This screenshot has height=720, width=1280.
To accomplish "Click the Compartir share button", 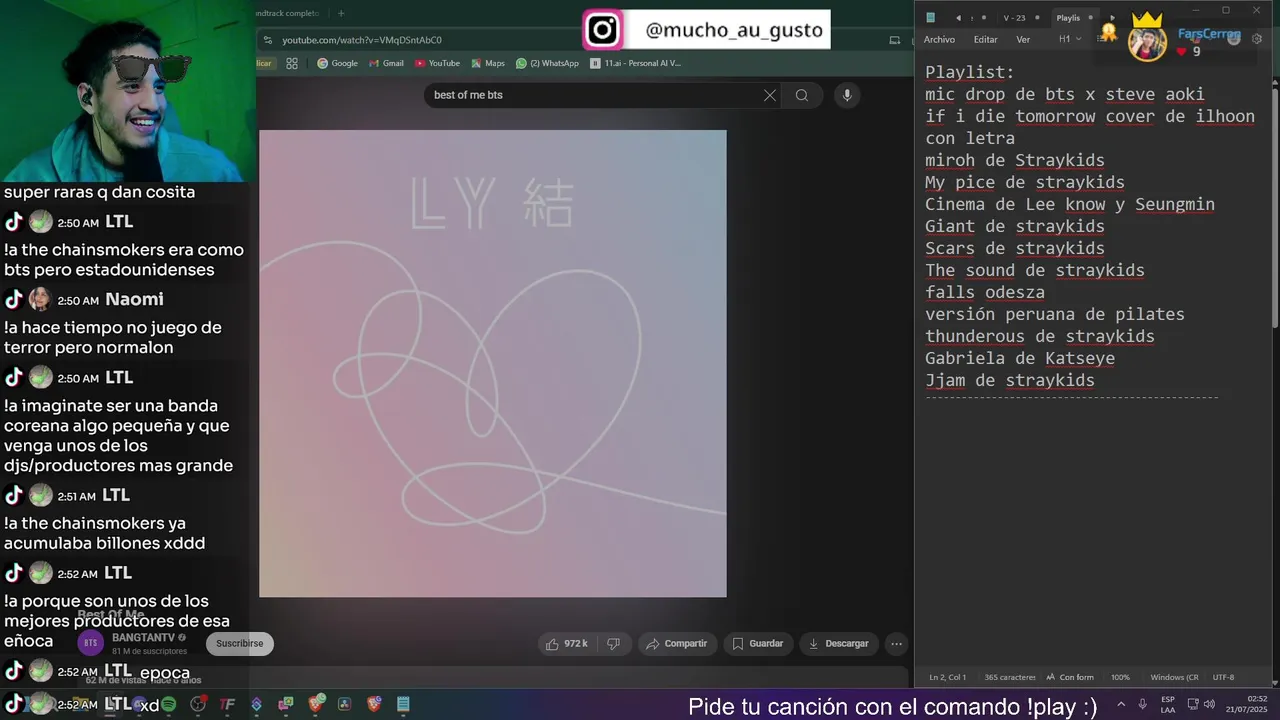I will pos(677,643).
